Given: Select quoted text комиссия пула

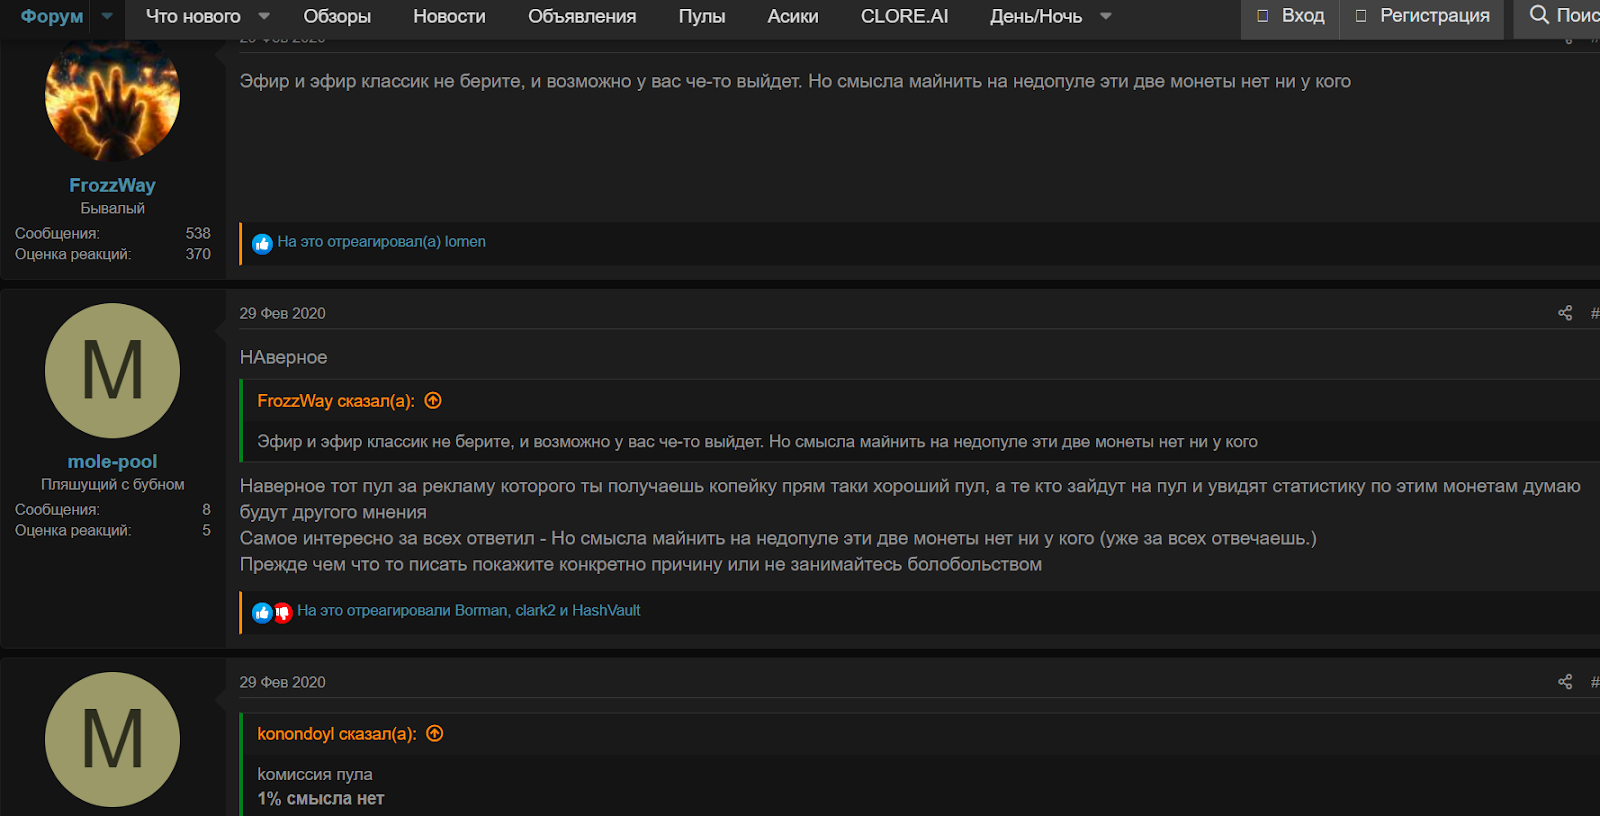Looking at the screenshot, I should click(315, 774).
